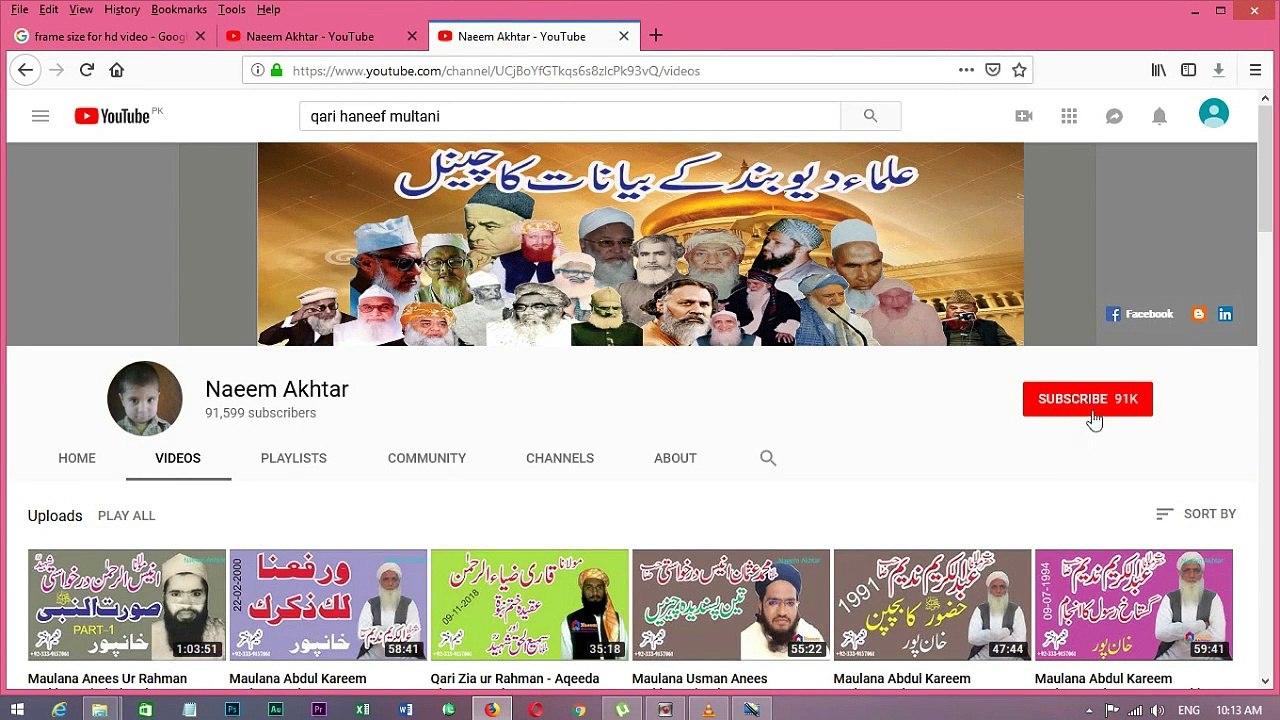
Task: Open the Sort By dropdown
Action: pyautogui.click(x=1196, y=514)
